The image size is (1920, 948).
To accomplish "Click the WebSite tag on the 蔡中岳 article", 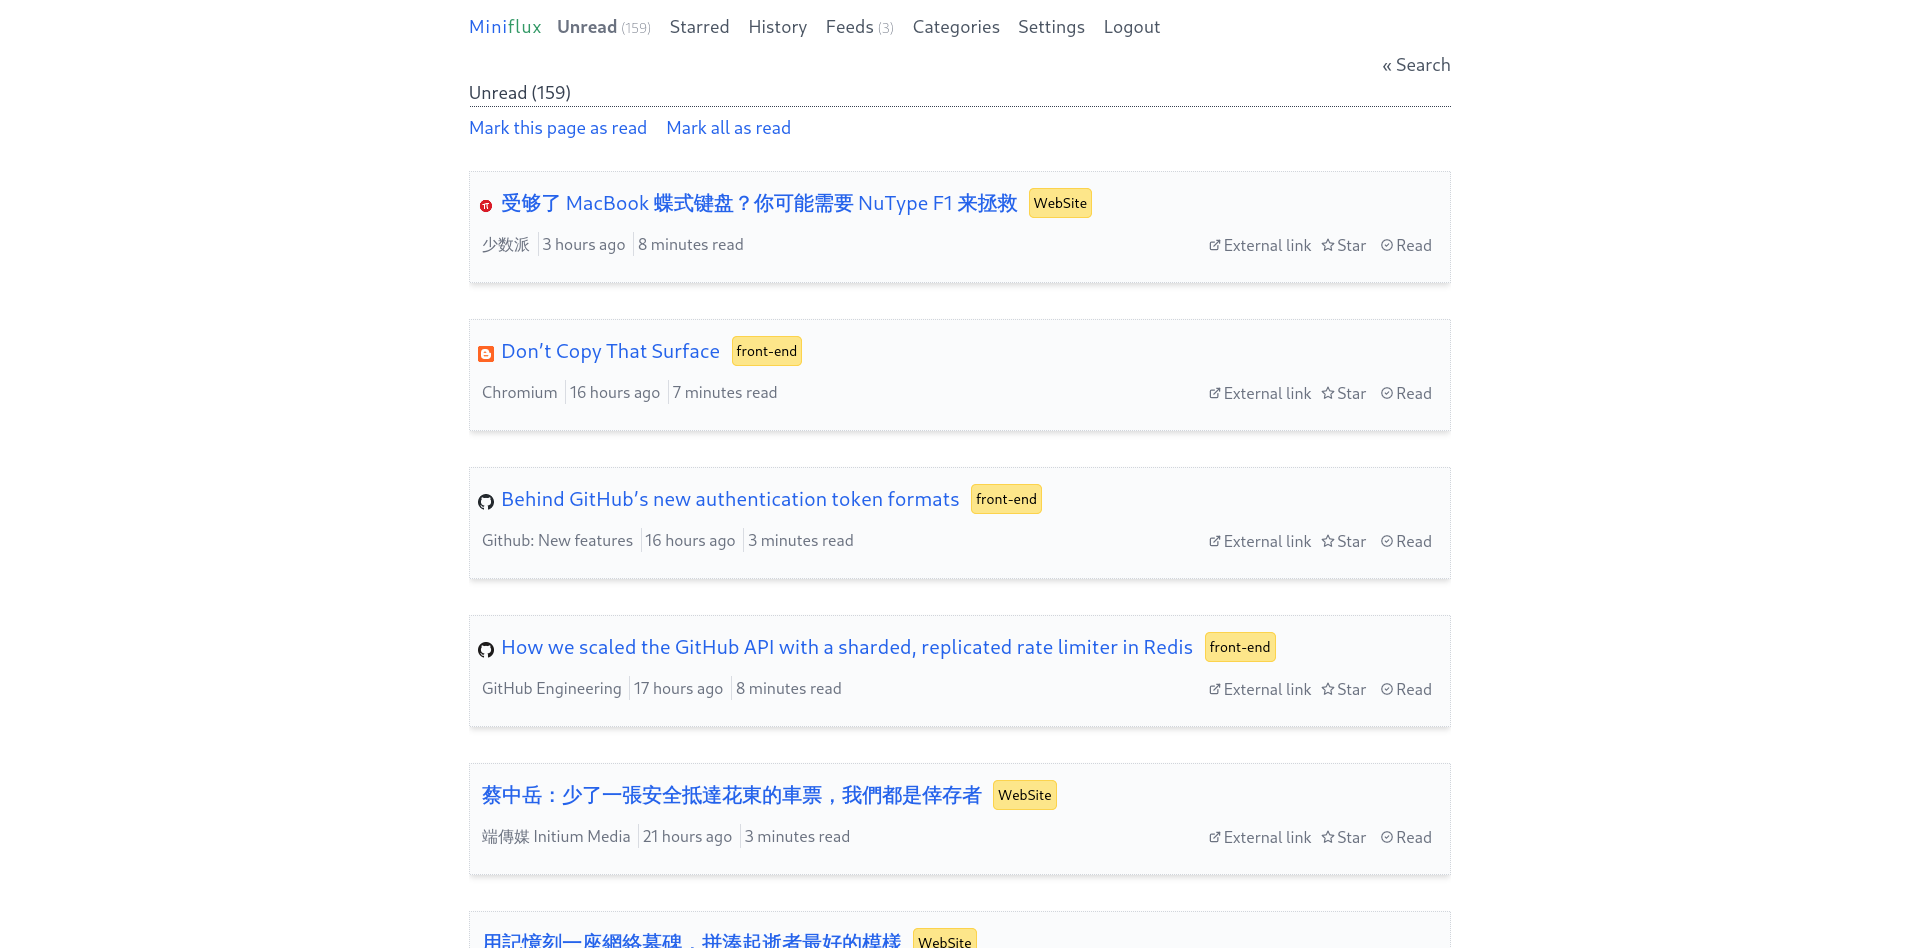I will 1025,795.
